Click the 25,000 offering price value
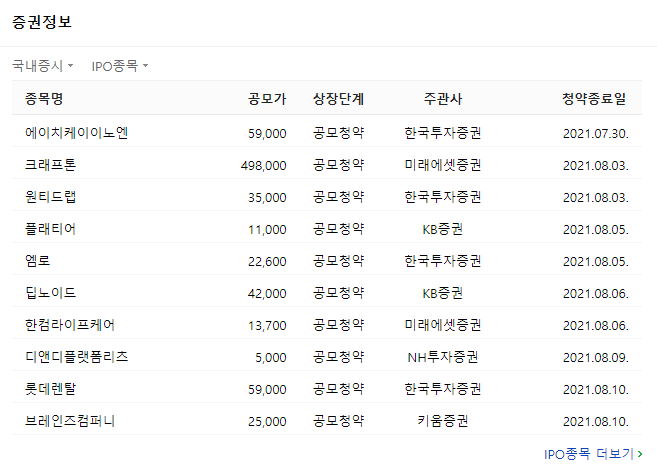Image resolution: width=657 pixels, height=470 pixels. click(267, 421)
